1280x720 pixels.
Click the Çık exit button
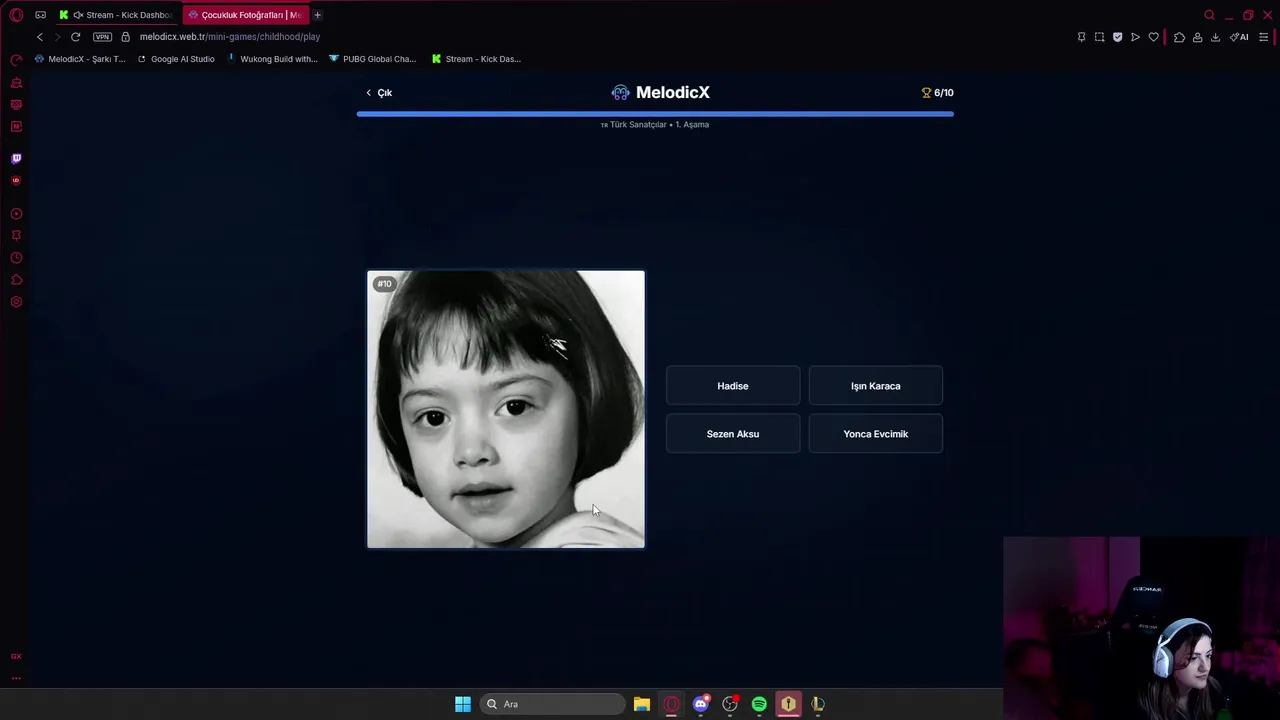click(x=379, y=92)
